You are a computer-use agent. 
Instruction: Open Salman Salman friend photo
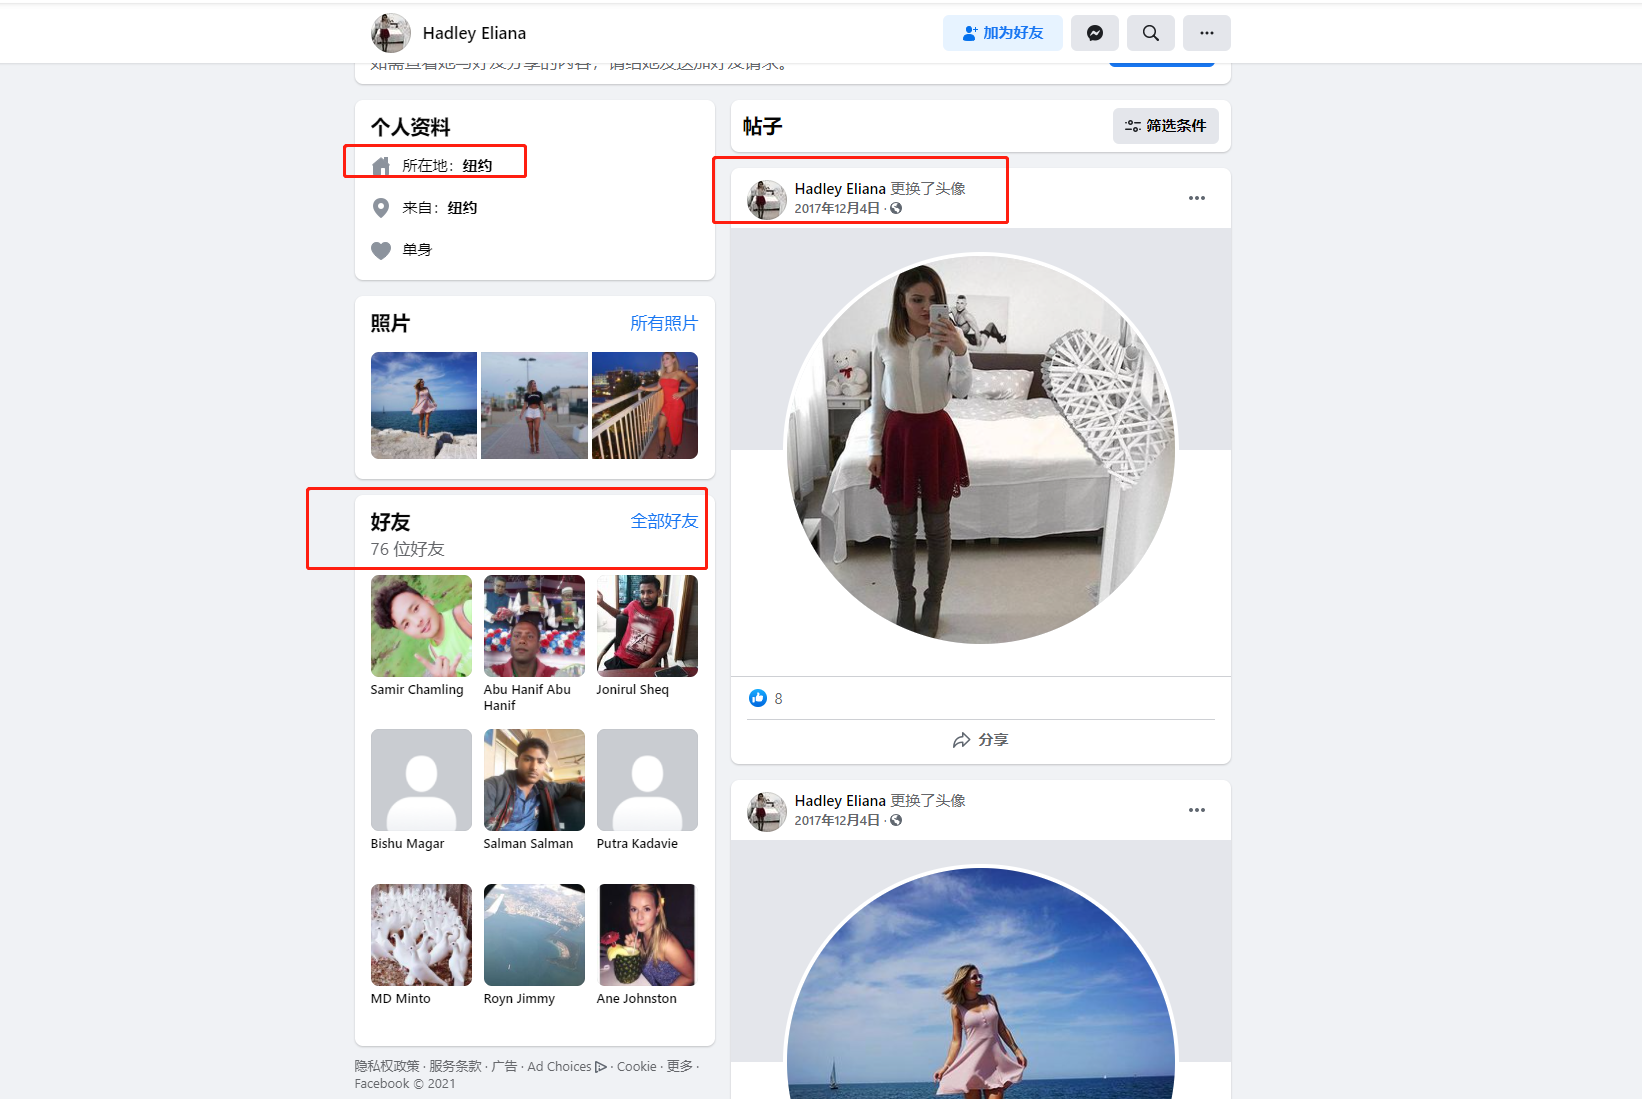(x=534, y=780)
